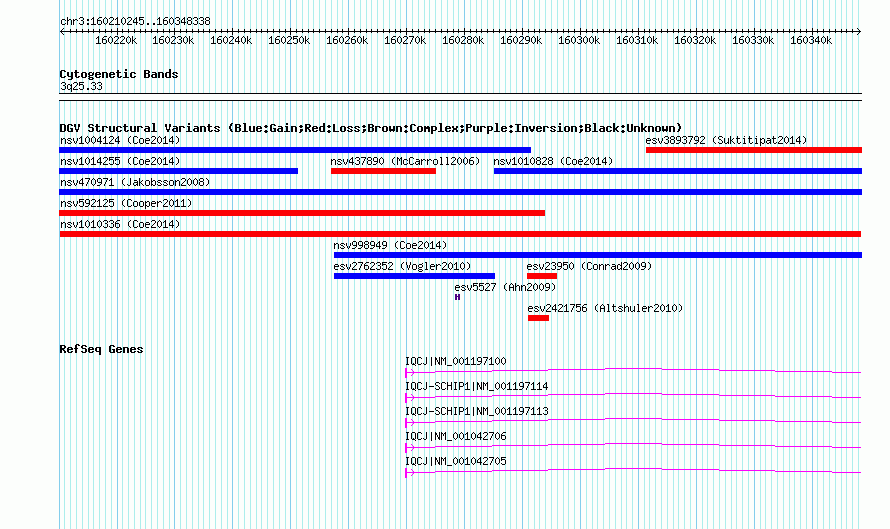Select the small purple esv5527 inversion marker

pos(457,297)
